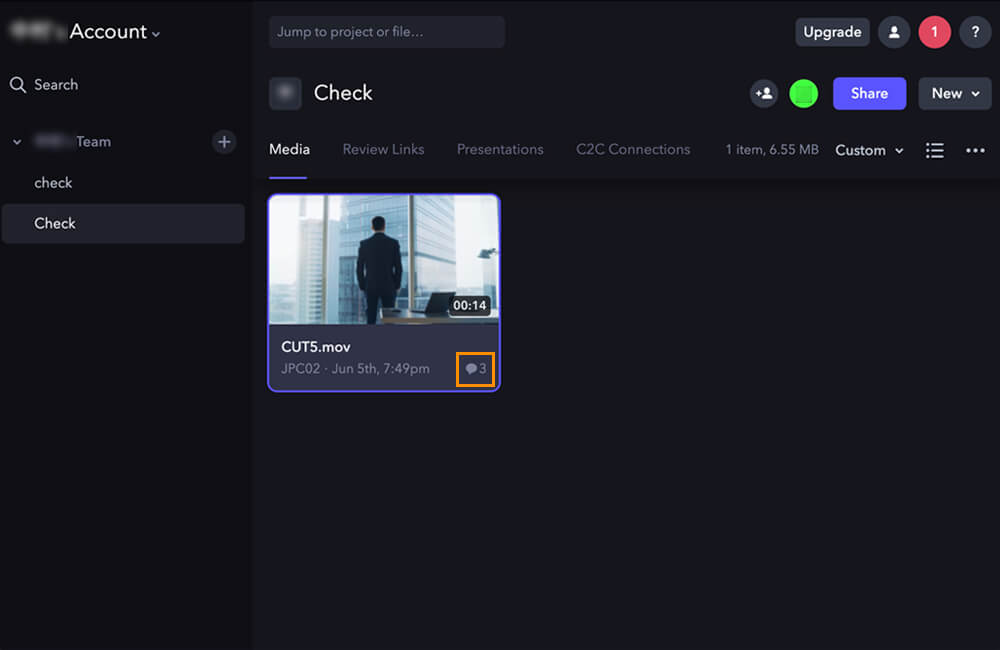Screen dimensions: 1000x650
Task: Click the Upgrade button
Action: [x=832, y=32]
